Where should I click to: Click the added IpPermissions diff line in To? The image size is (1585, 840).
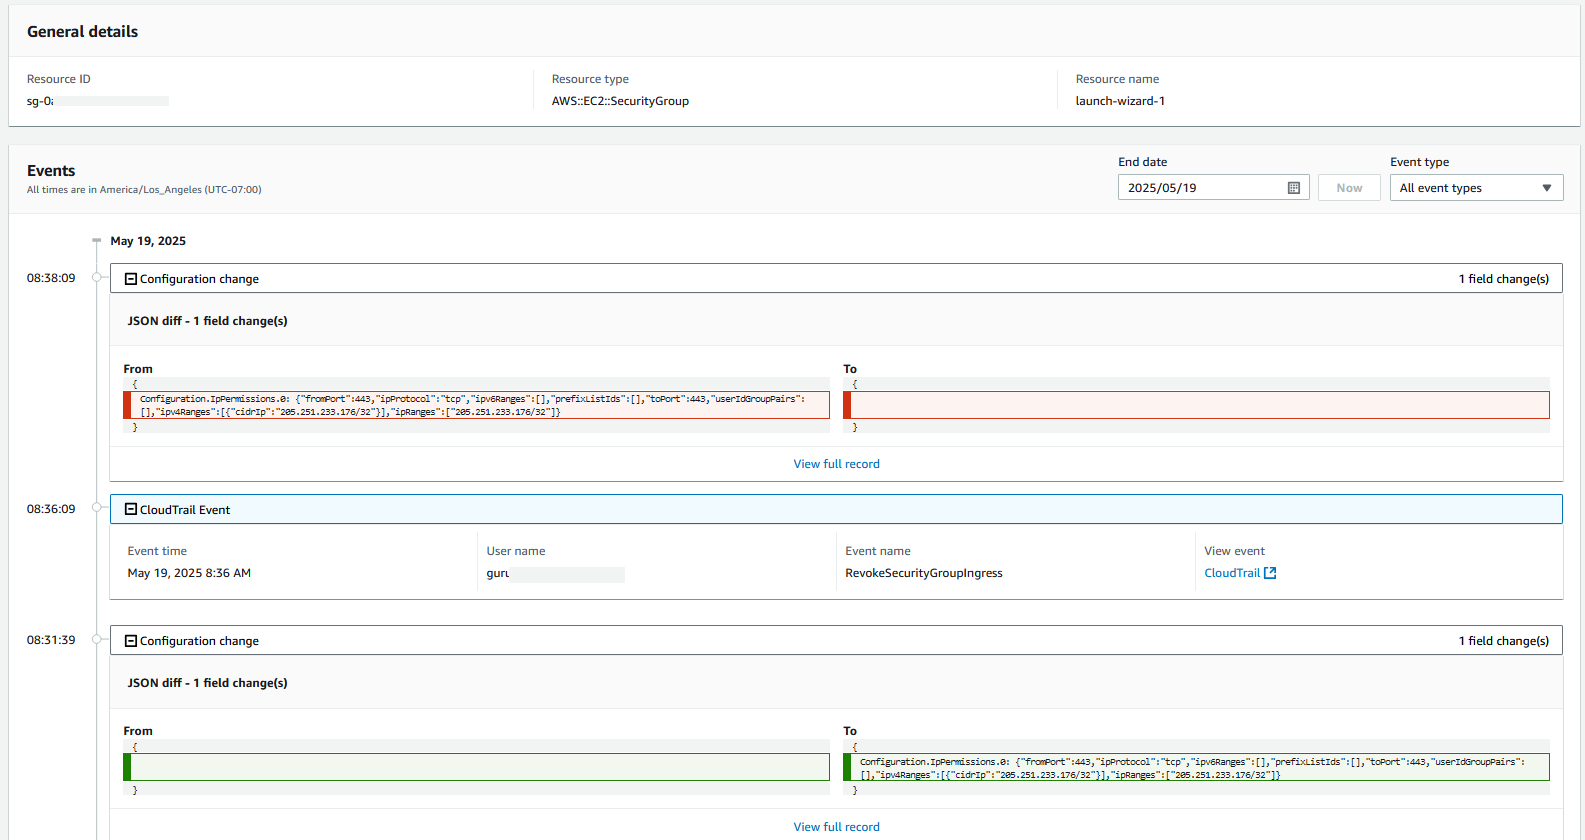coord(1196,768)
